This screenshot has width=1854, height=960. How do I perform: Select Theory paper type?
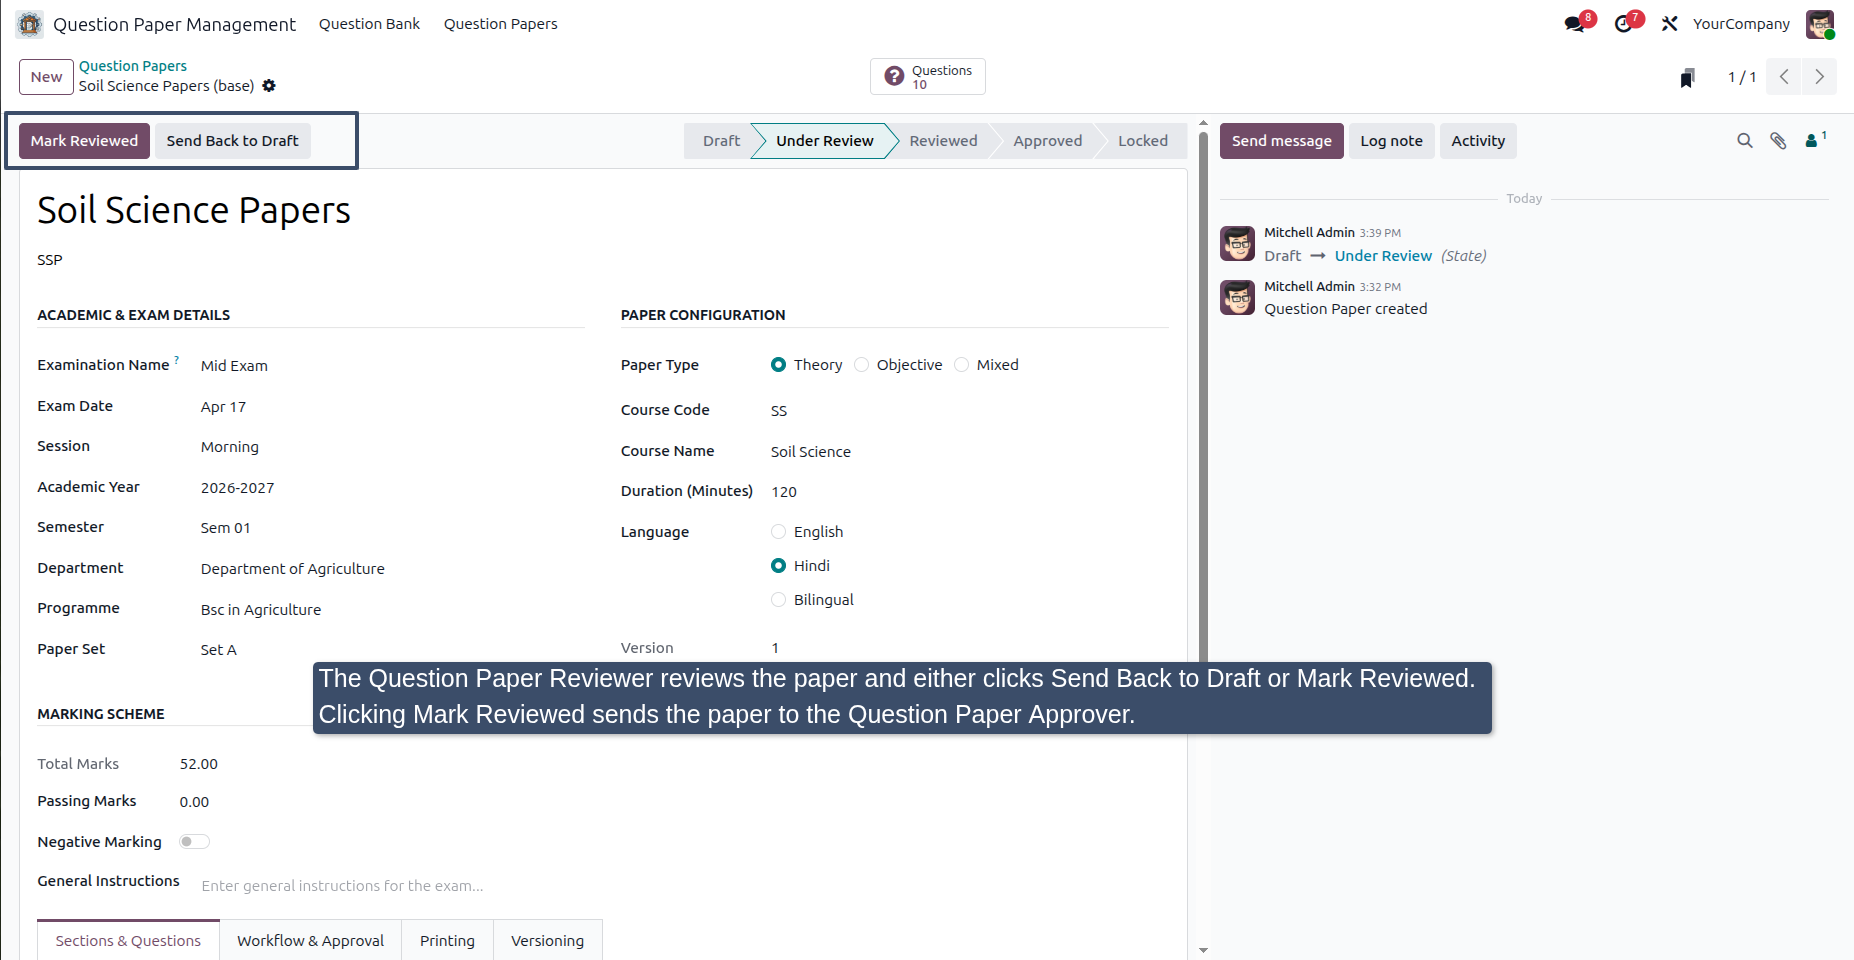[x=778, y=365]
